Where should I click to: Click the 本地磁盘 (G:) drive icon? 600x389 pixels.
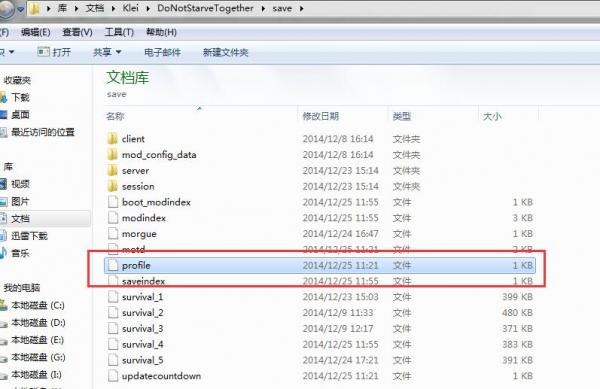point(3,358)
